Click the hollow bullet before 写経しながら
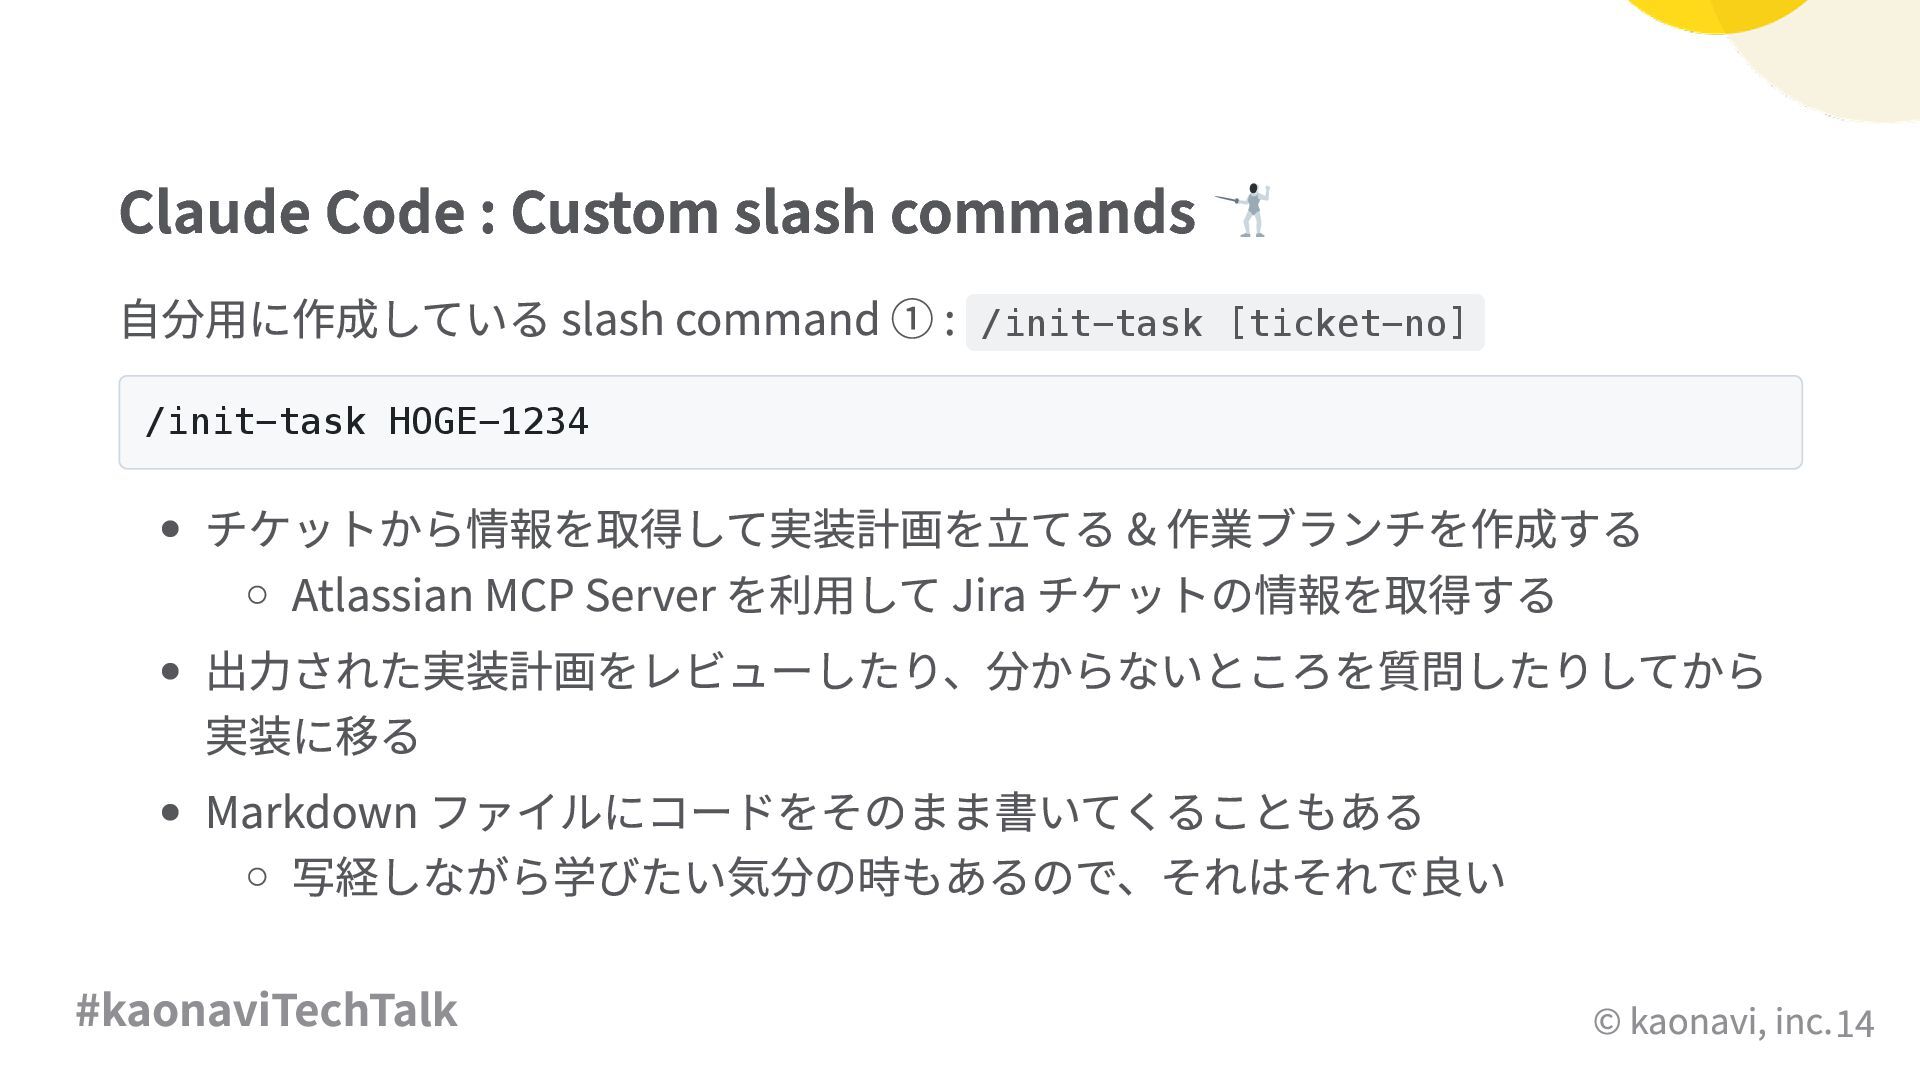 click(257, 877)
